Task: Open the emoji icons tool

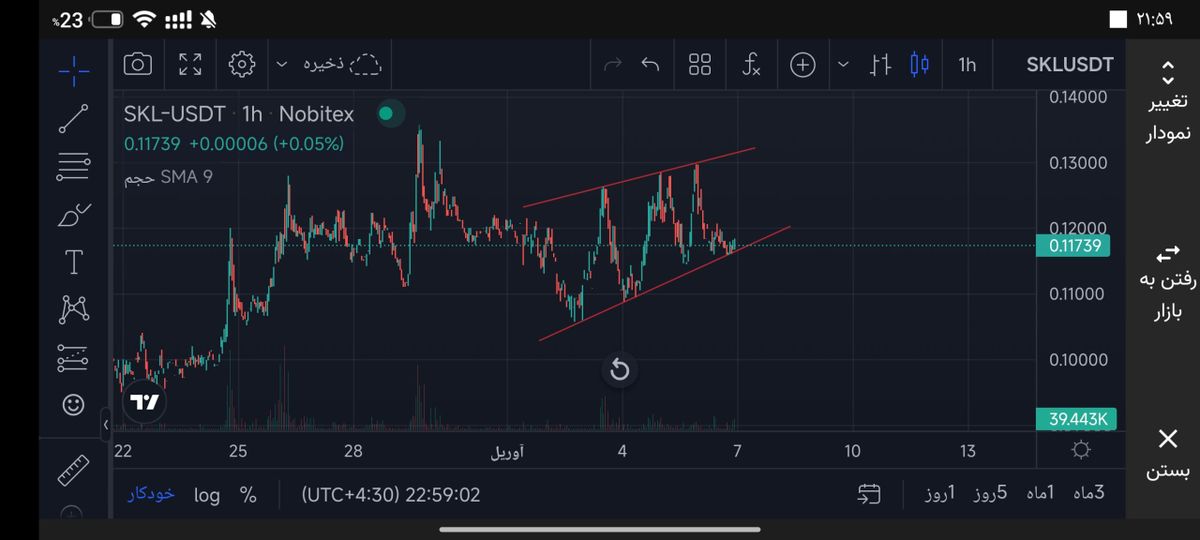Action: coord(73,405)
